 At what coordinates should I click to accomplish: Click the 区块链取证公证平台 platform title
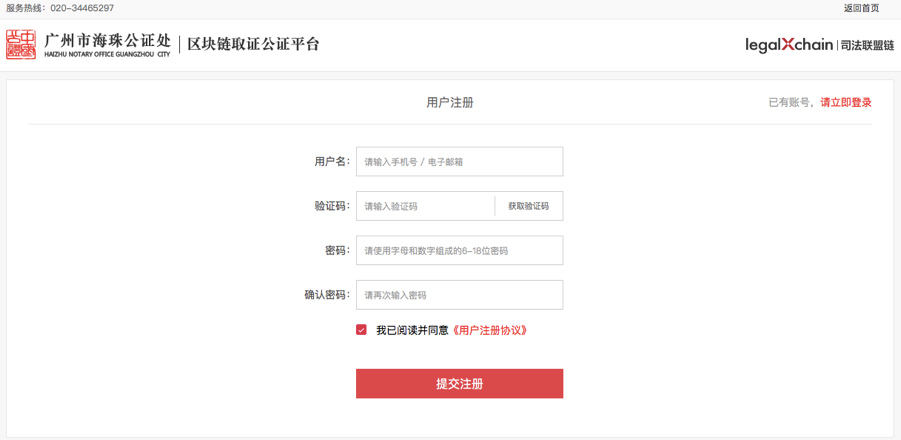pyautogui.click(x=253, y=44)
